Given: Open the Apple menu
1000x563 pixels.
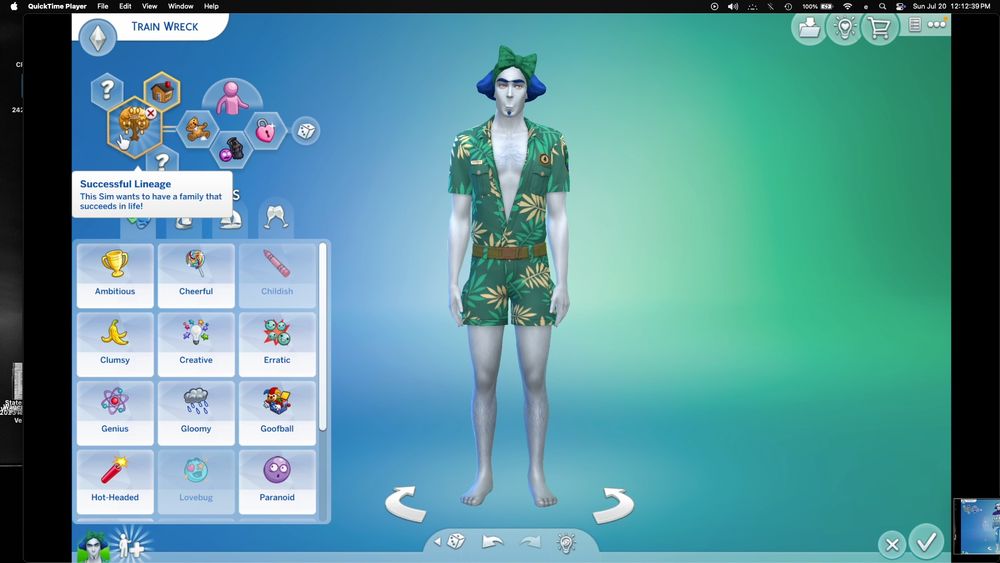Looking at the screenshot, I should point(14,6).
